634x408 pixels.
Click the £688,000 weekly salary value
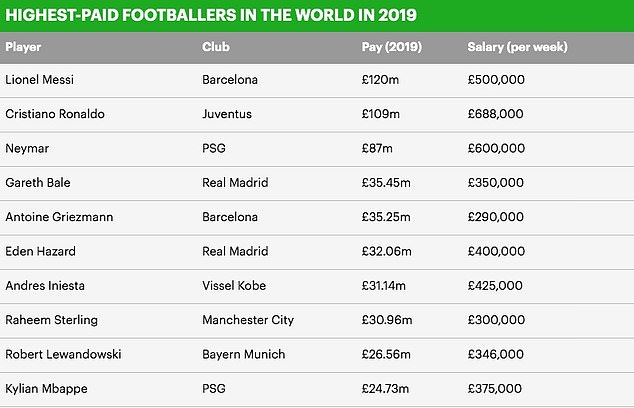click(495, 113)
